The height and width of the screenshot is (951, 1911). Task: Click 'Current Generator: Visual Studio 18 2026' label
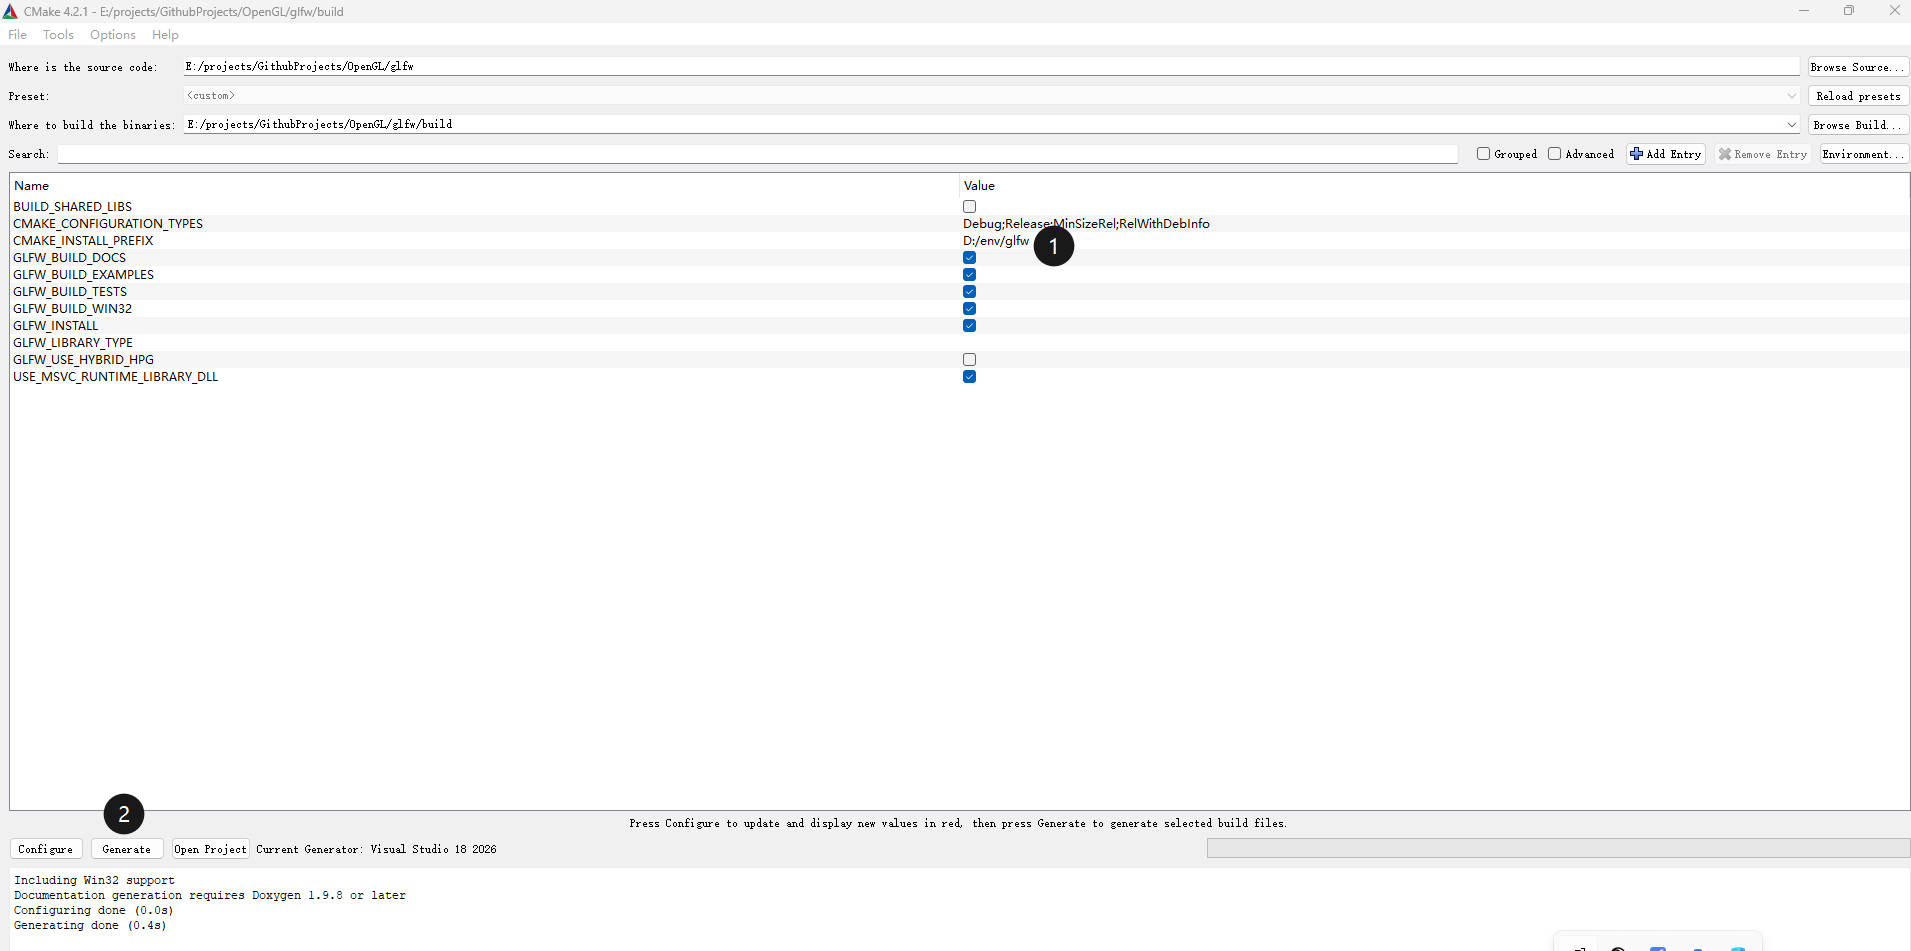376,849
